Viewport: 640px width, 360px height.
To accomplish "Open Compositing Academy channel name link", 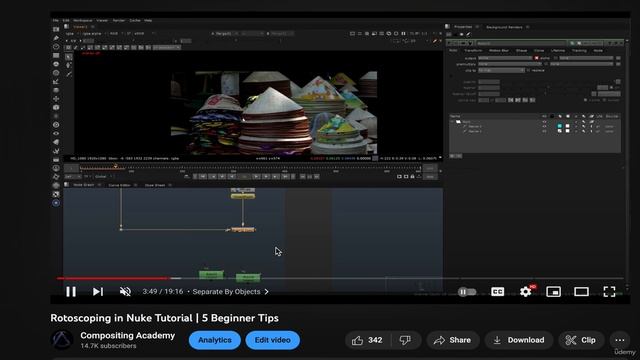I will (127, 336).
